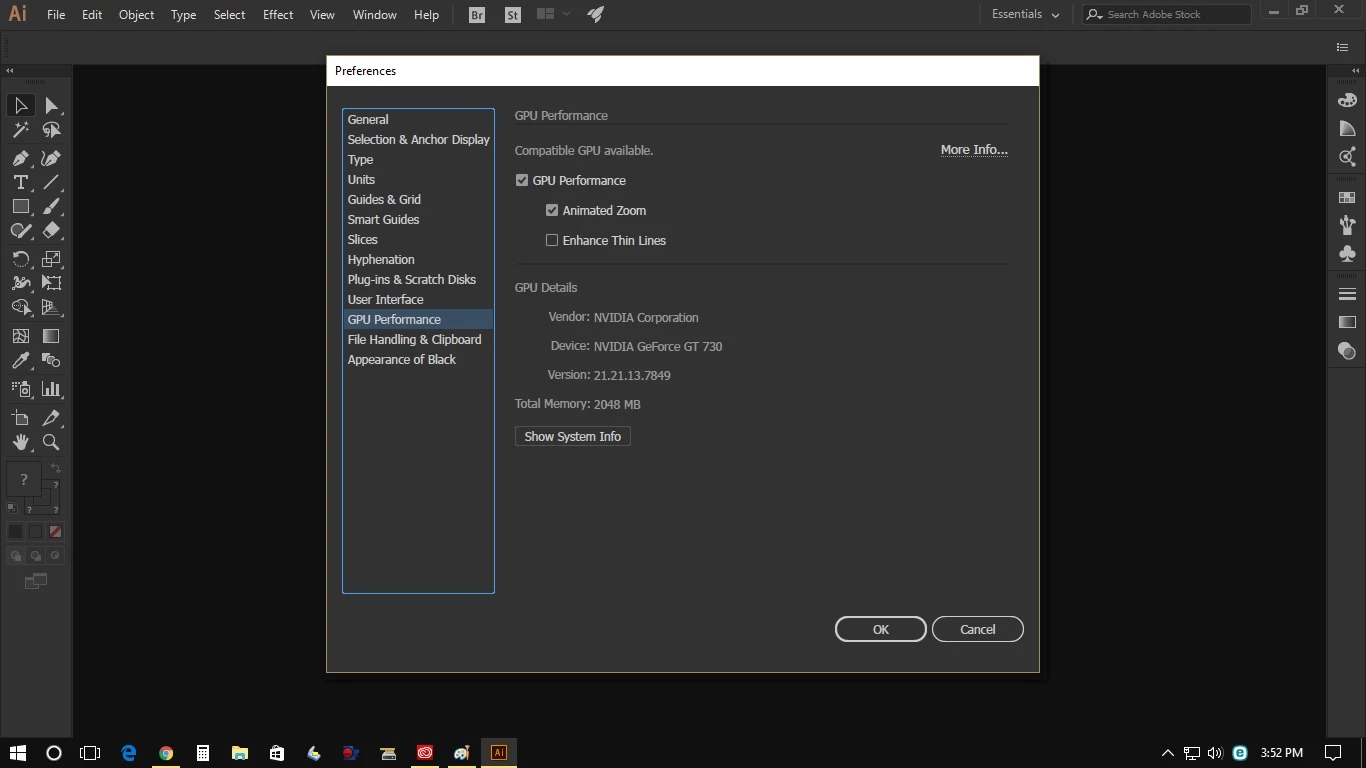Switch to File Handling & Clipboard
The height and width of the screenshot is (768, 1366).
pyautogui.click(x=418, y=339)
